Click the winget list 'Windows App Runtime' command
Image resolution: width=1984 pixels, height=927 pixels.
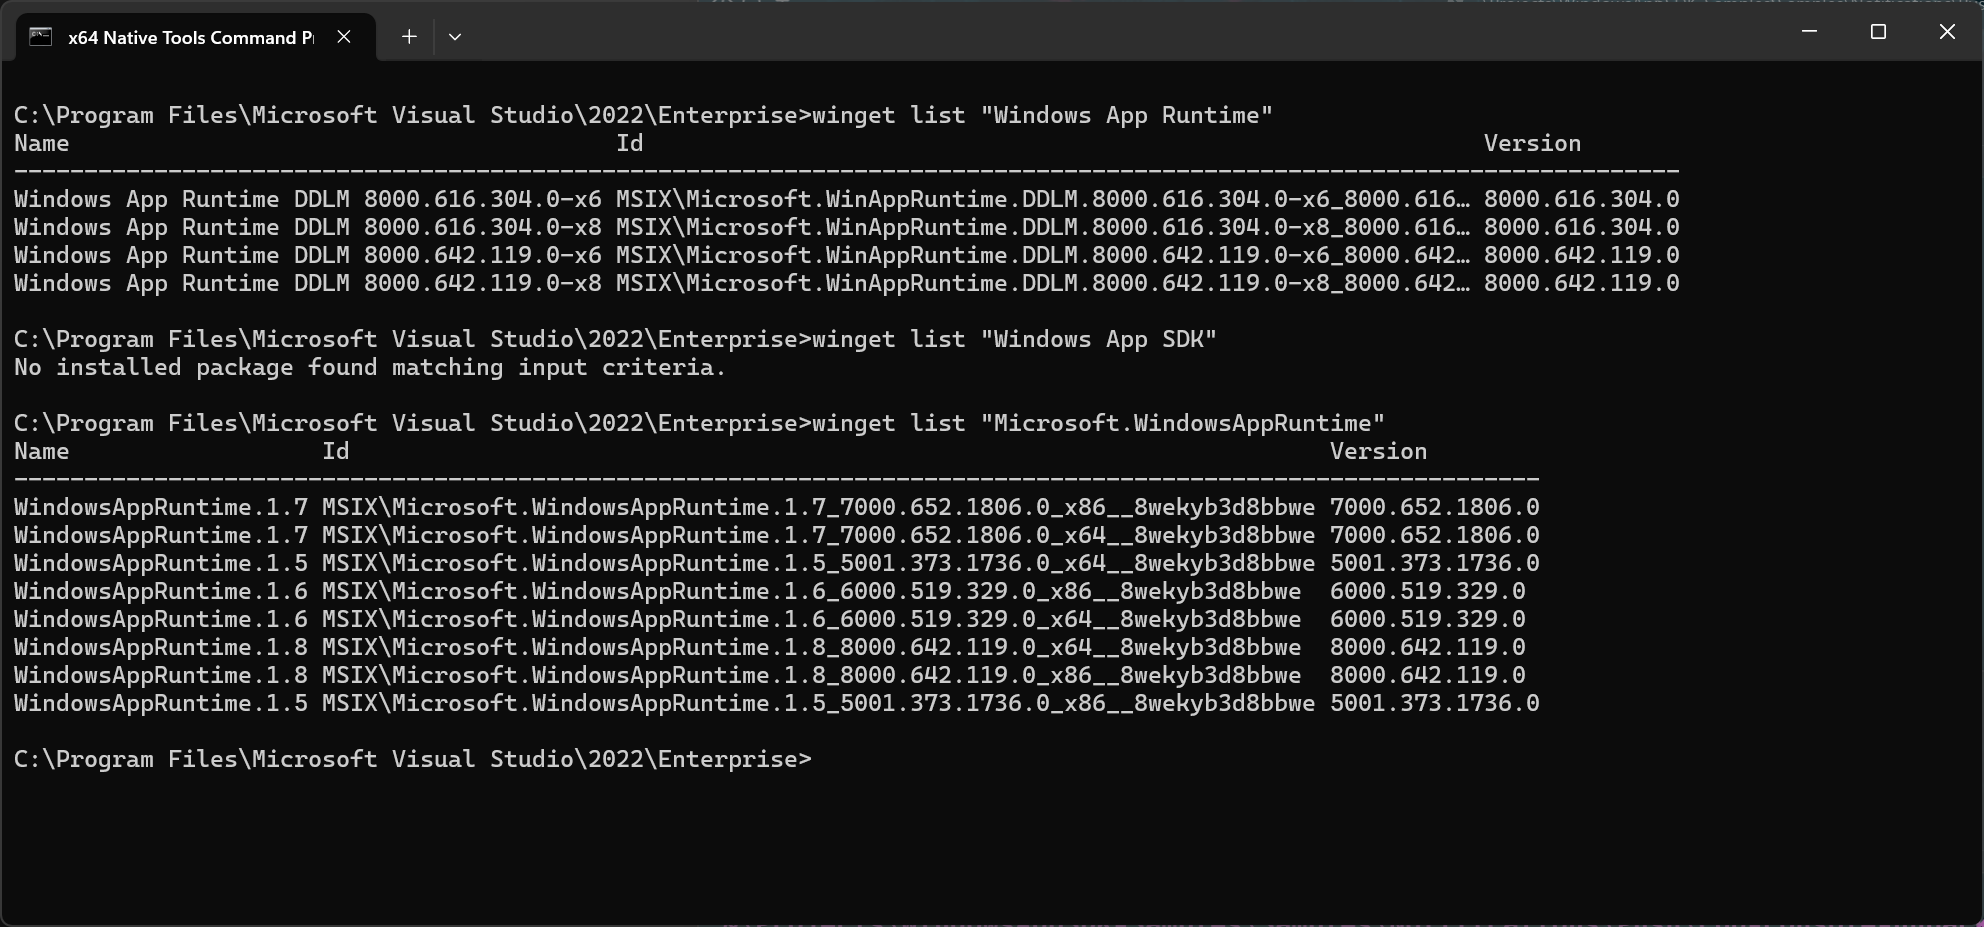coord(1040,115)
